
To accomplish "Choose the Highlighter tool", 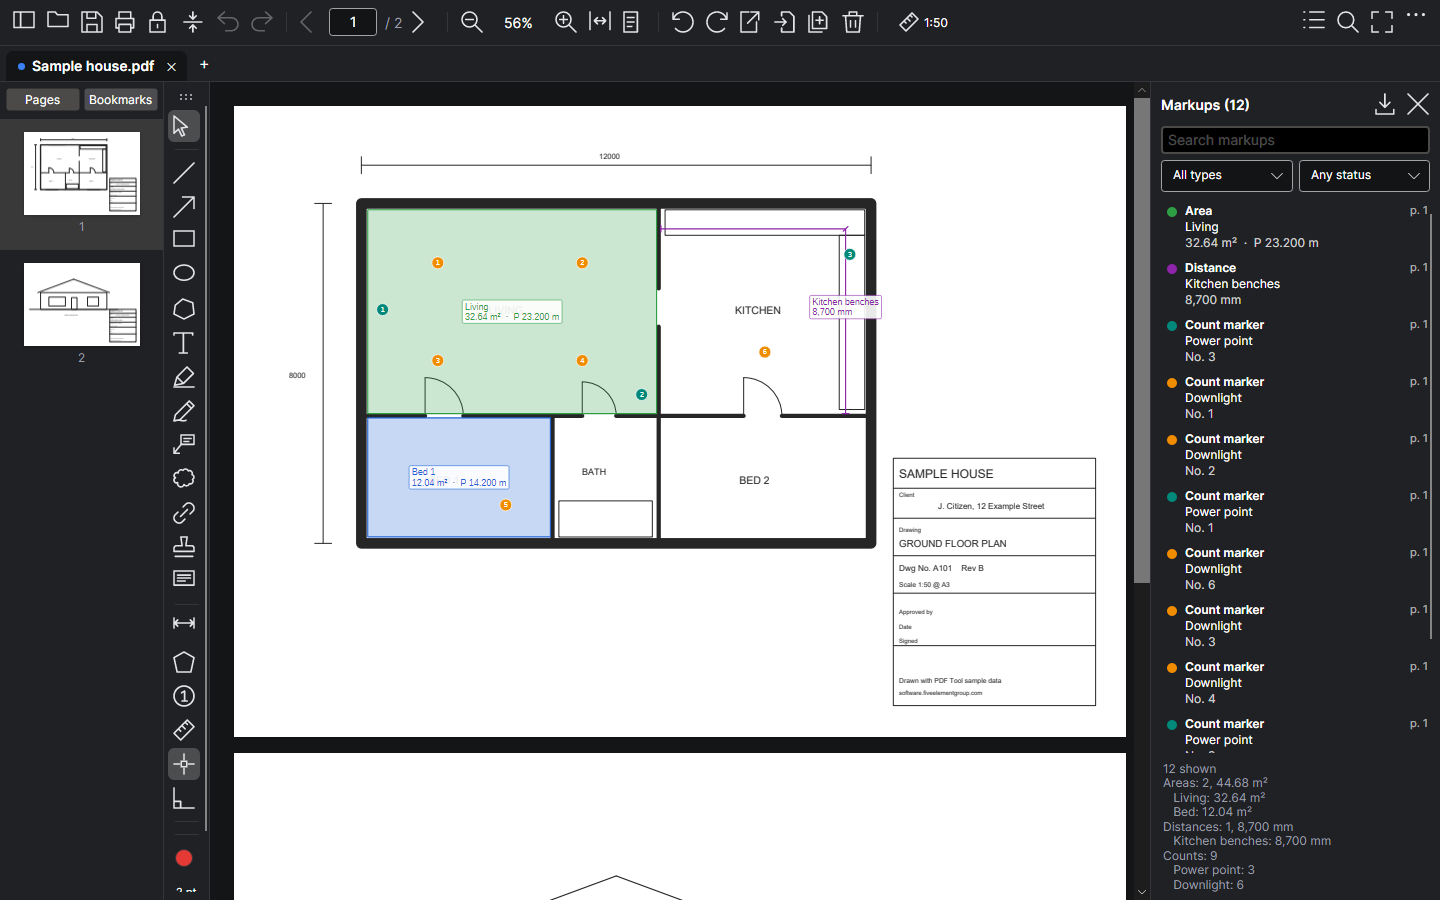I will point(184,377).
